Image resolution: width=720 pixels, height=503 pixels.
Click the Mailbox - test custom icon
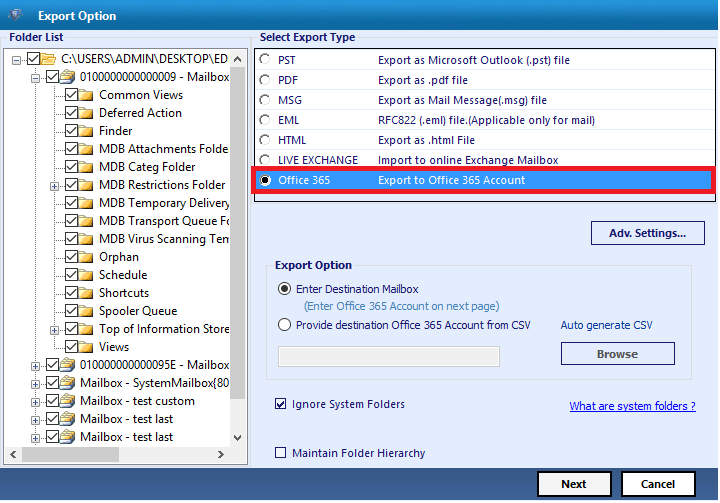tap(68, 401)
